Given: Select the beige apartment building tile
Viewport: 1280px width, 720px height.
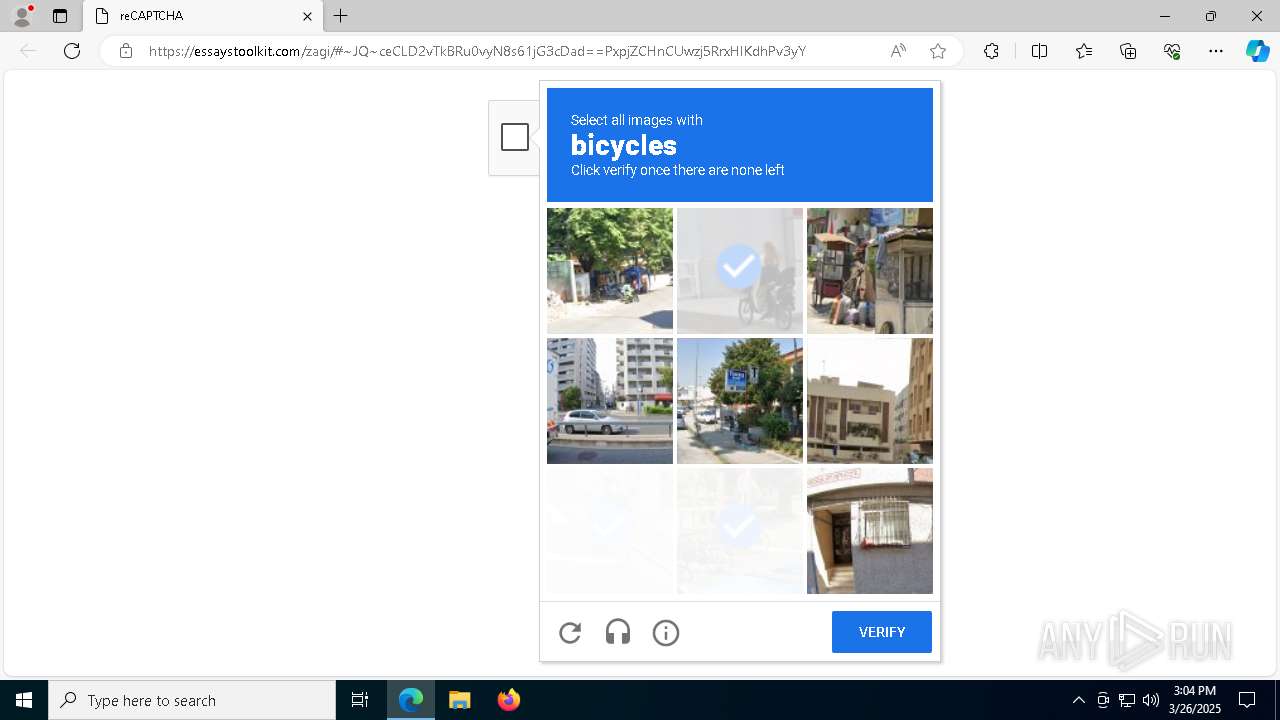Looking at the screenshot, I should pyautogui.click(x=870, y=401).
